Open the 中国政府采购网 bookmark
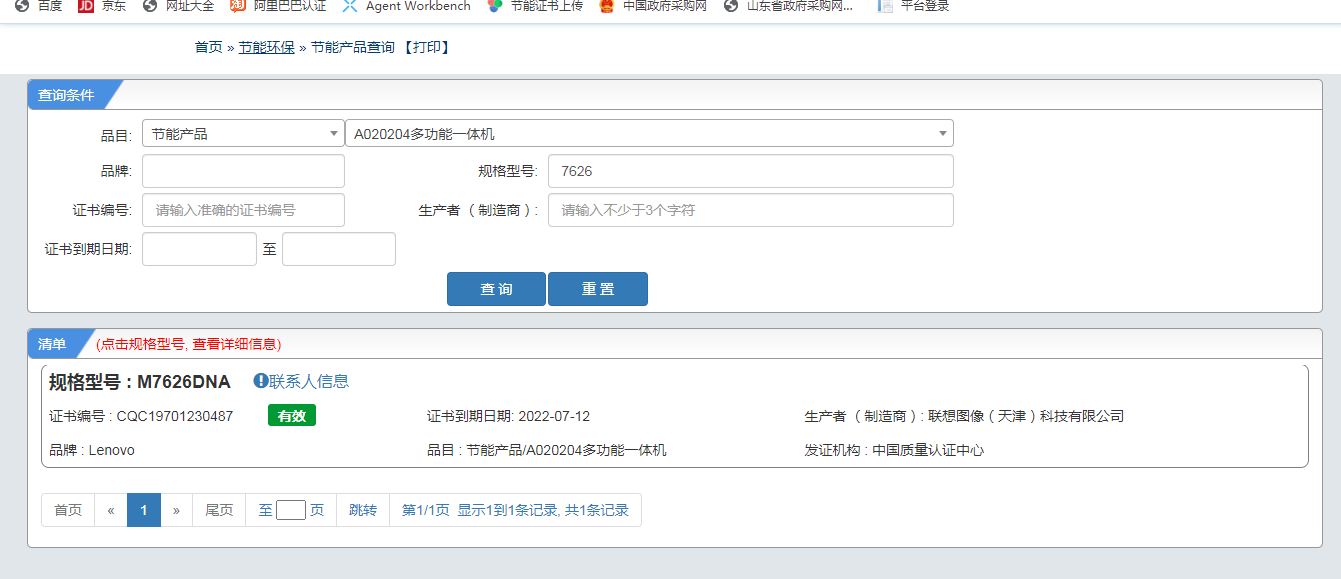Image resolution: width=1341 pixels, height=579 pixels. pyautogui.click(x=653, y=6)
